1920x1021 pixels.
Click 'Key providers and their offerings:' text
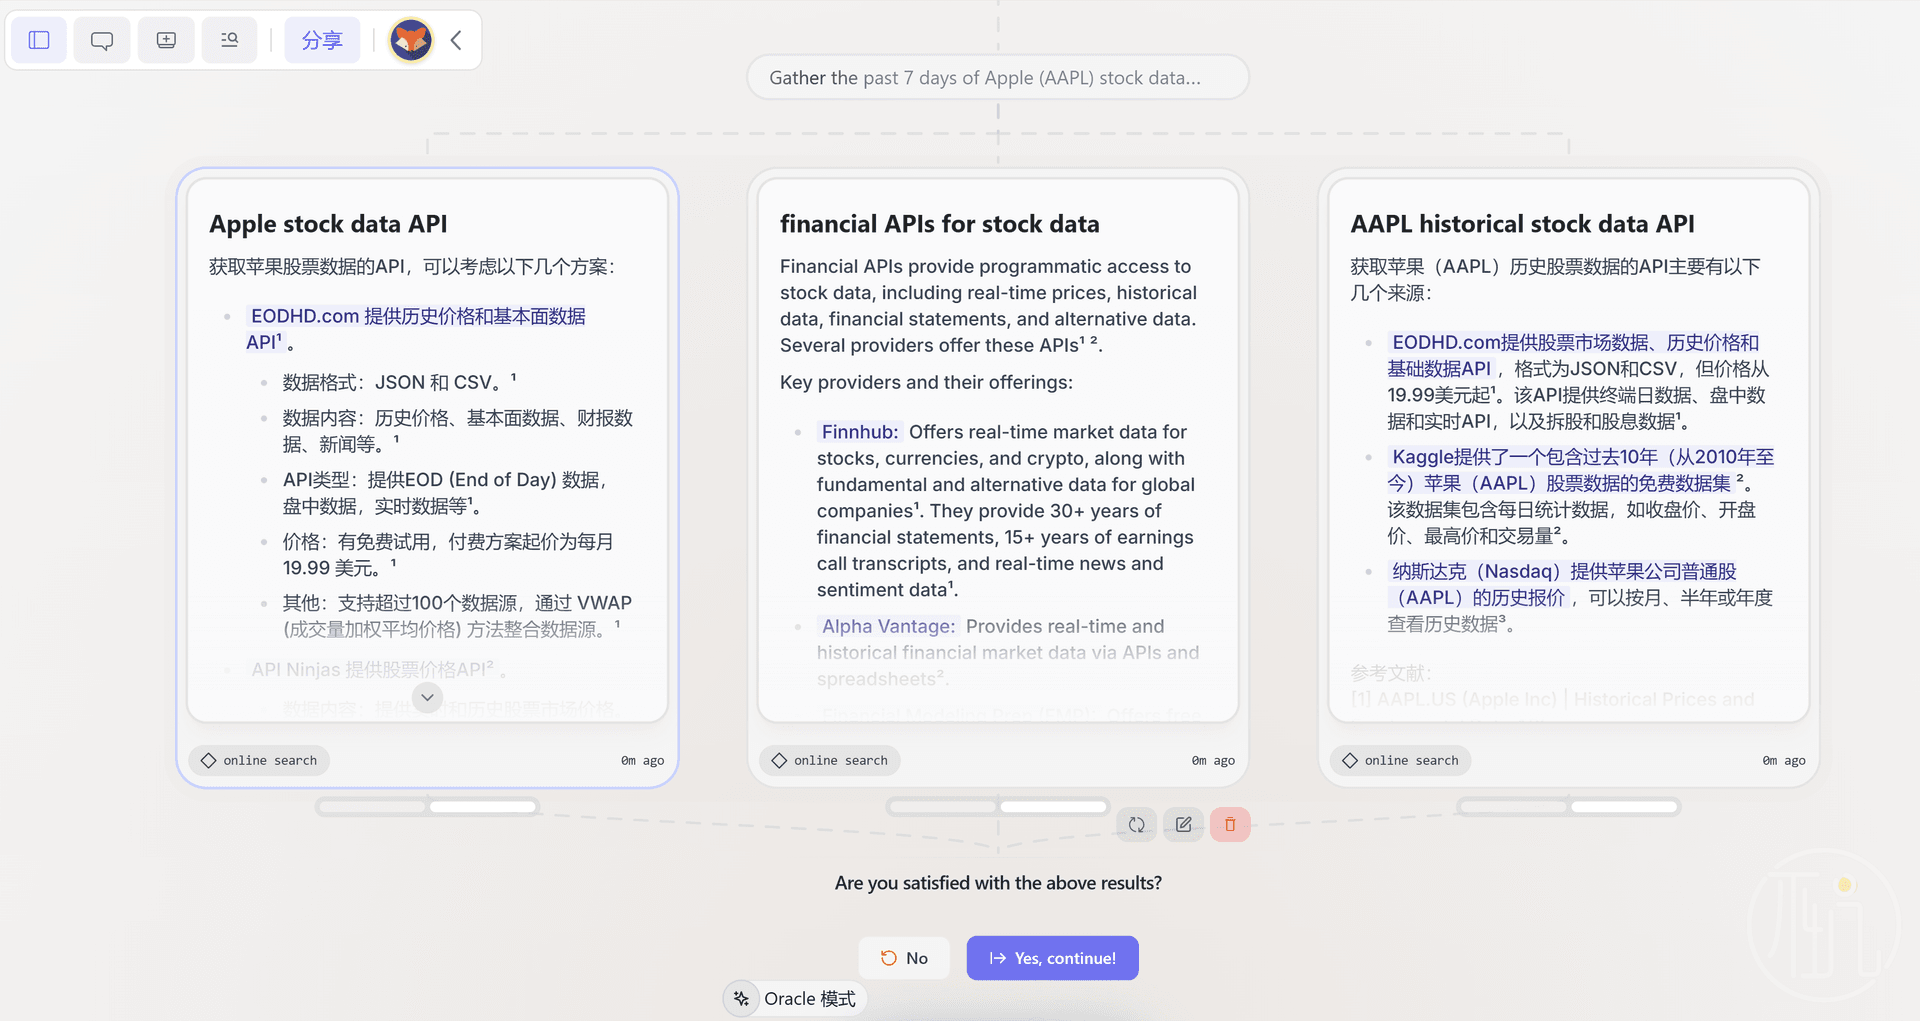[926, 382]
